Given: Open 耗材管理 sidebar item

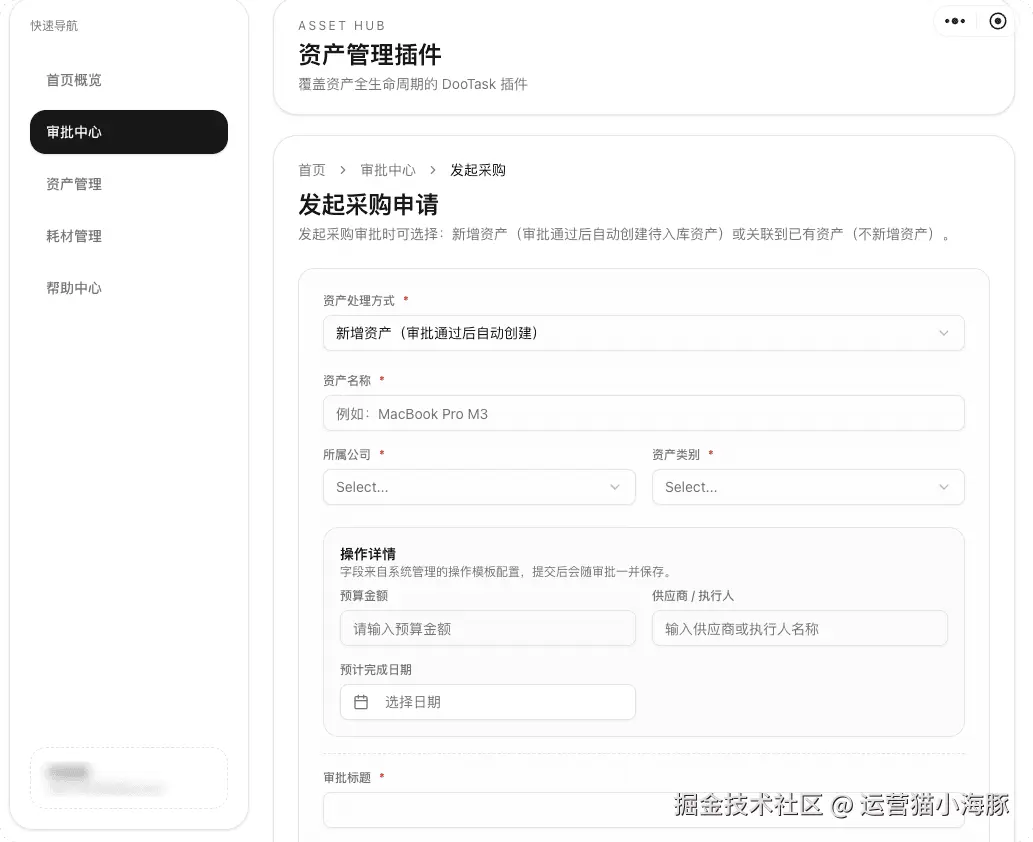Looking at the screenshot, I should tap(128, 236).
